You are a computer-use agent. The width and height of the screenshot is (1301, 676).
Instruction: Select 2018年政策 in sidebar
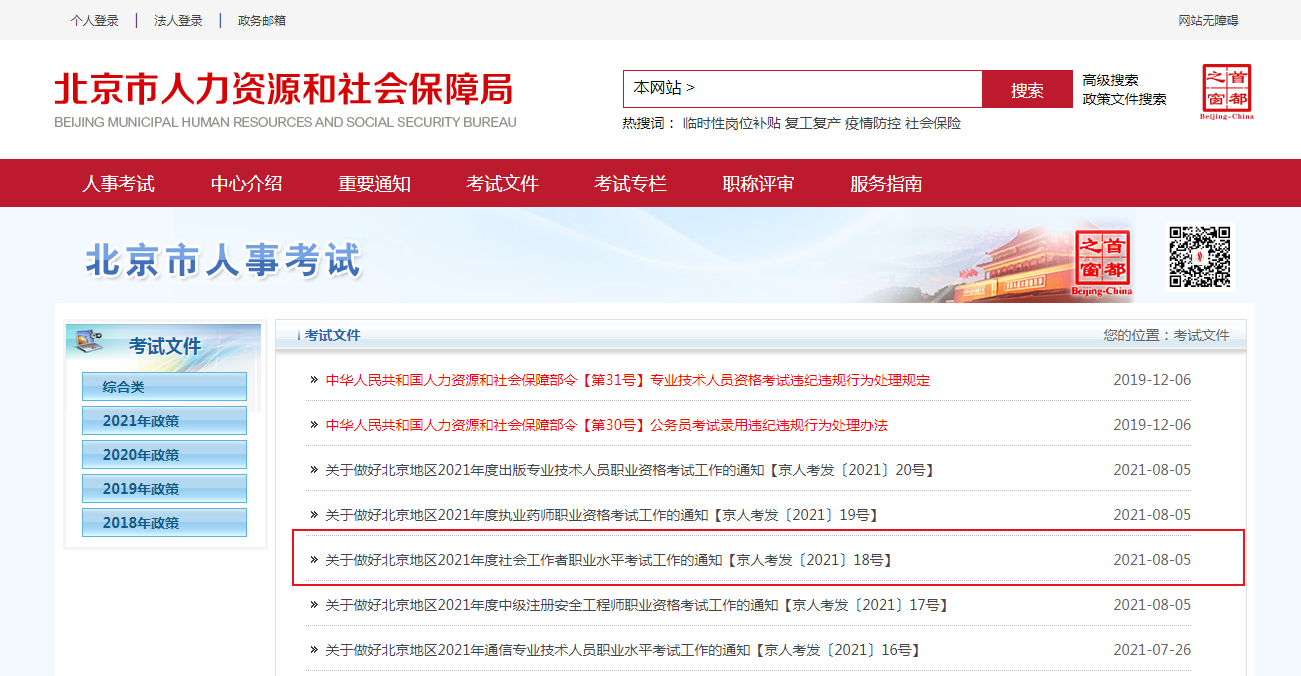tap(164, 523)
